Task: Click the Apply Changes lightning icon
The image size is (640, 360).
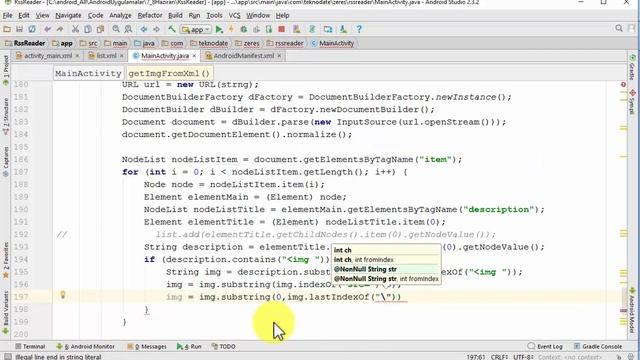Action: click(231, 29)
